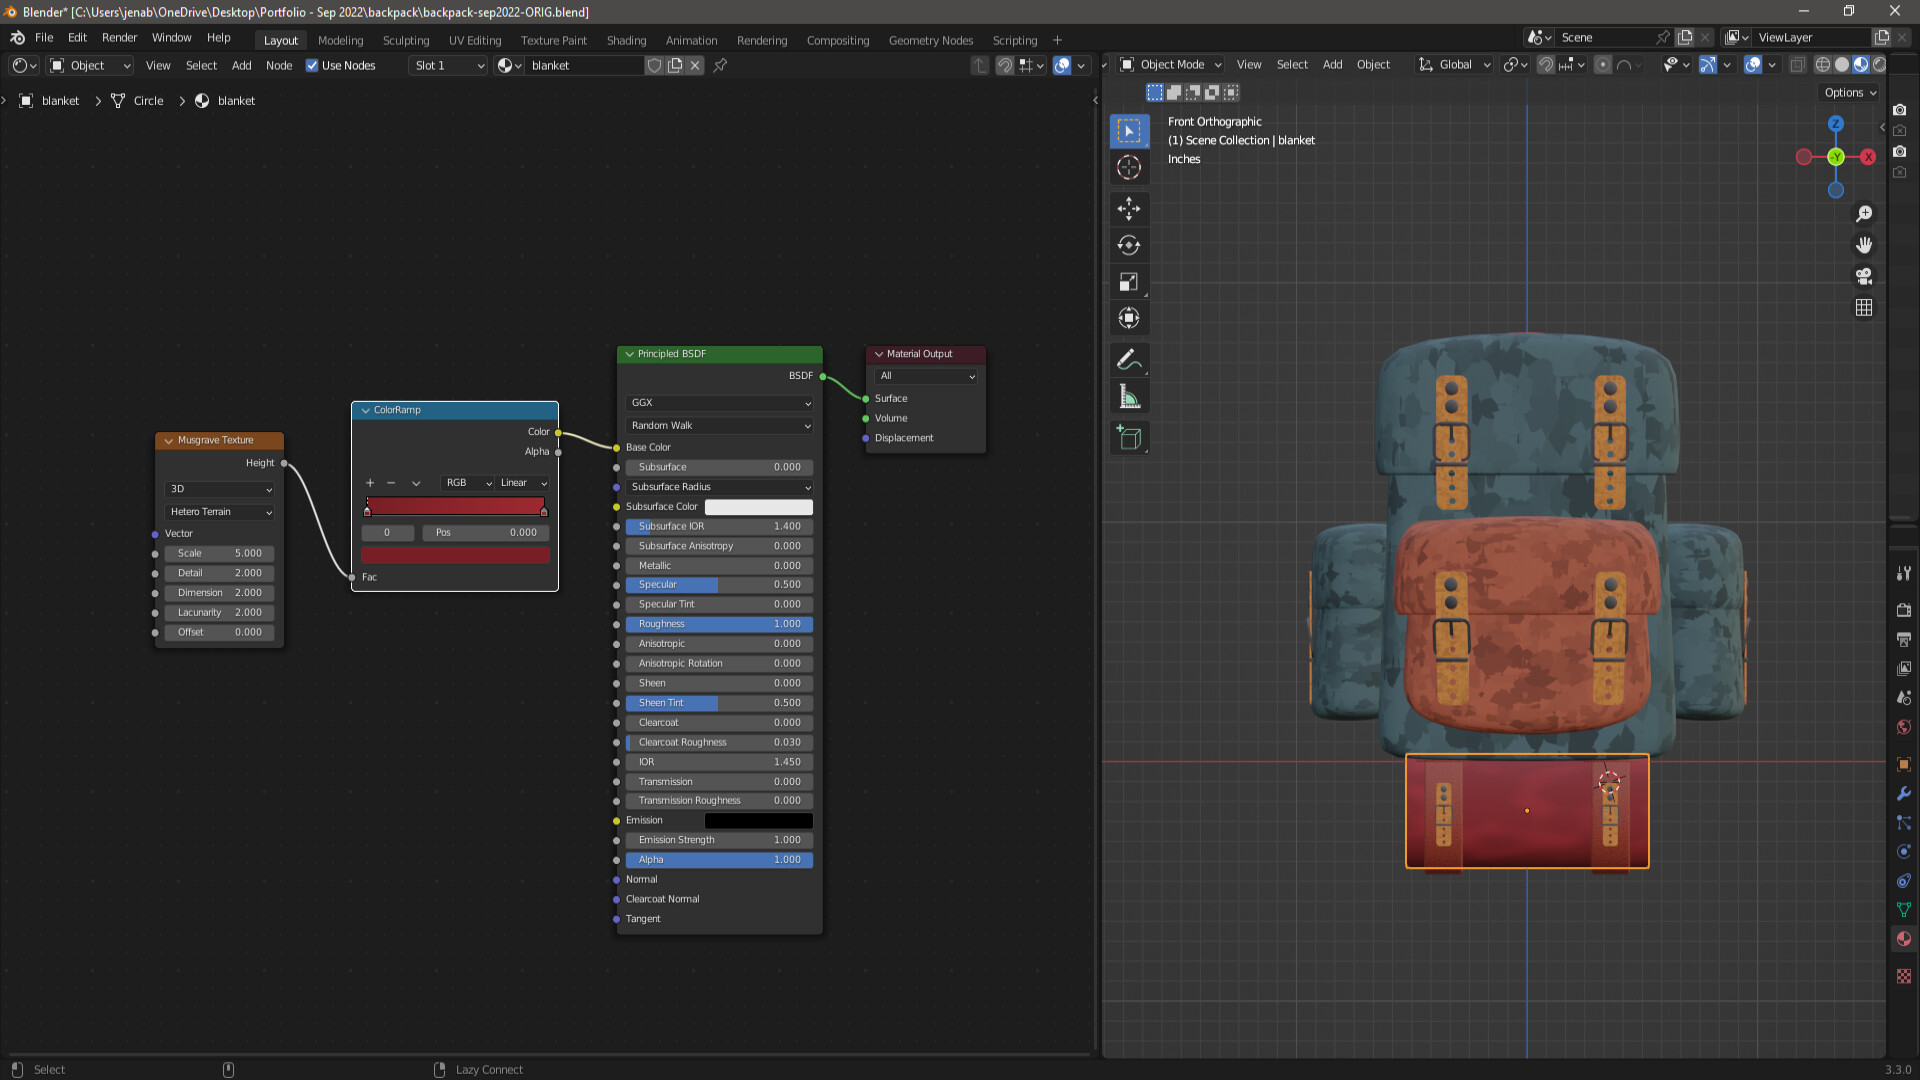
Task: Open the Render menu
Action: coord(119,38)
